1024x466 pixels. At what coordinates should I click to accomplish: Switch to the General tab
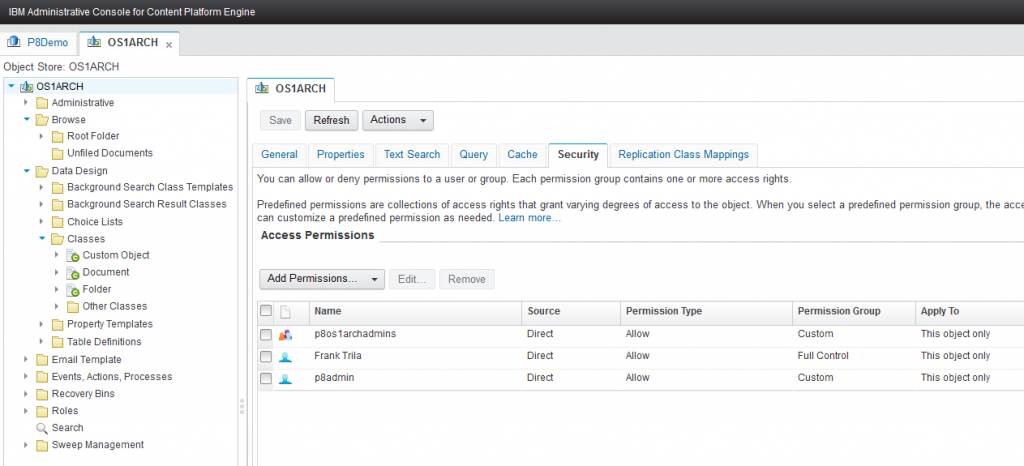(279, 155)
